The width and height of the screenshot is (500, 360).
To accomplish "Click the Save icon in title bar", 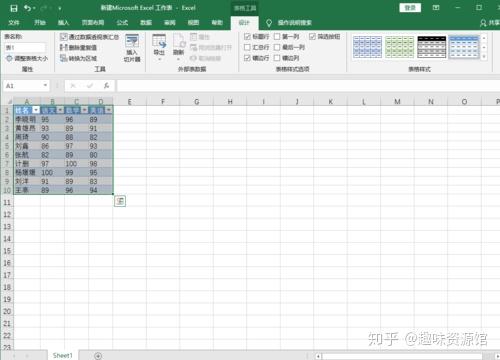I will 14,8.
